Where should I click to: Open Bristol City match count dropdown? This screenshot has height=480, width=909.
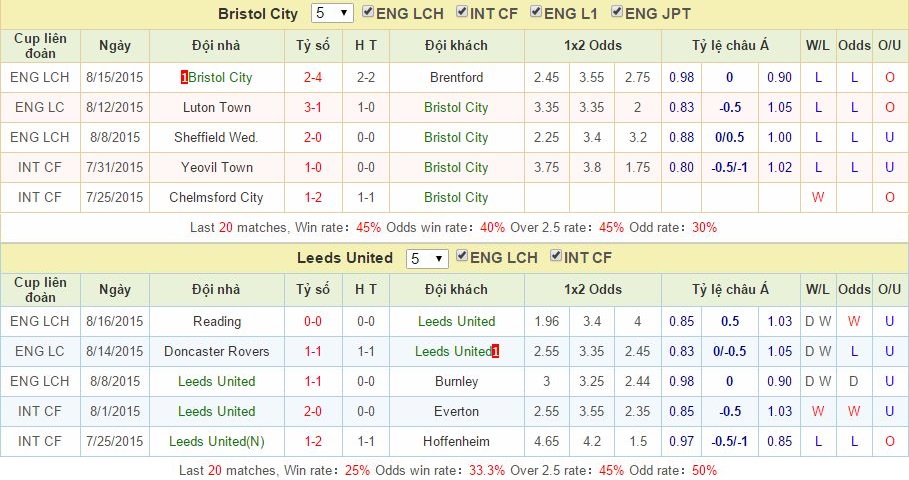[333, 14]
